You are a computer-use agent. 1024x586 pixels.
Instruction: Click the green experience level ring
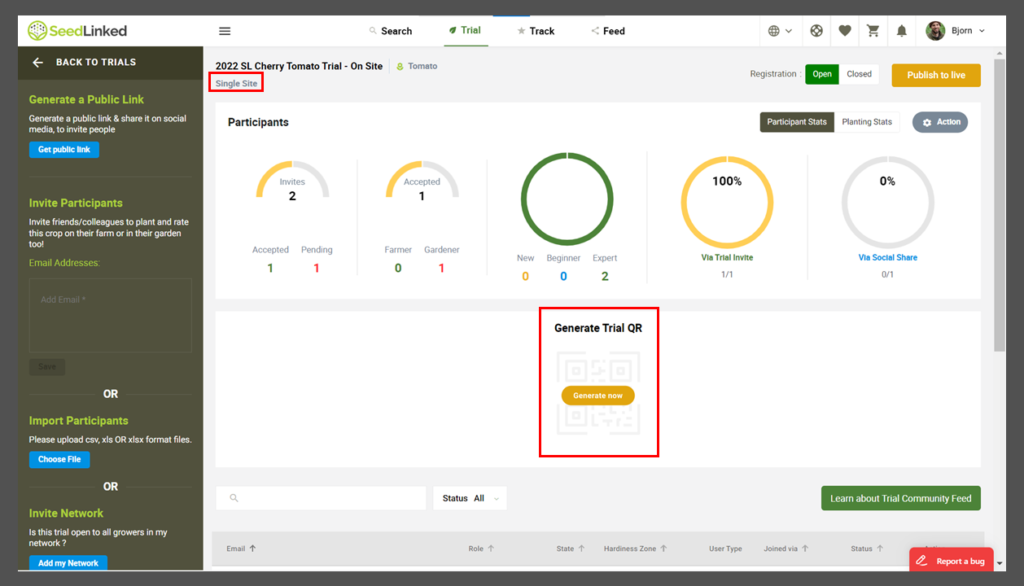point(567,199)
